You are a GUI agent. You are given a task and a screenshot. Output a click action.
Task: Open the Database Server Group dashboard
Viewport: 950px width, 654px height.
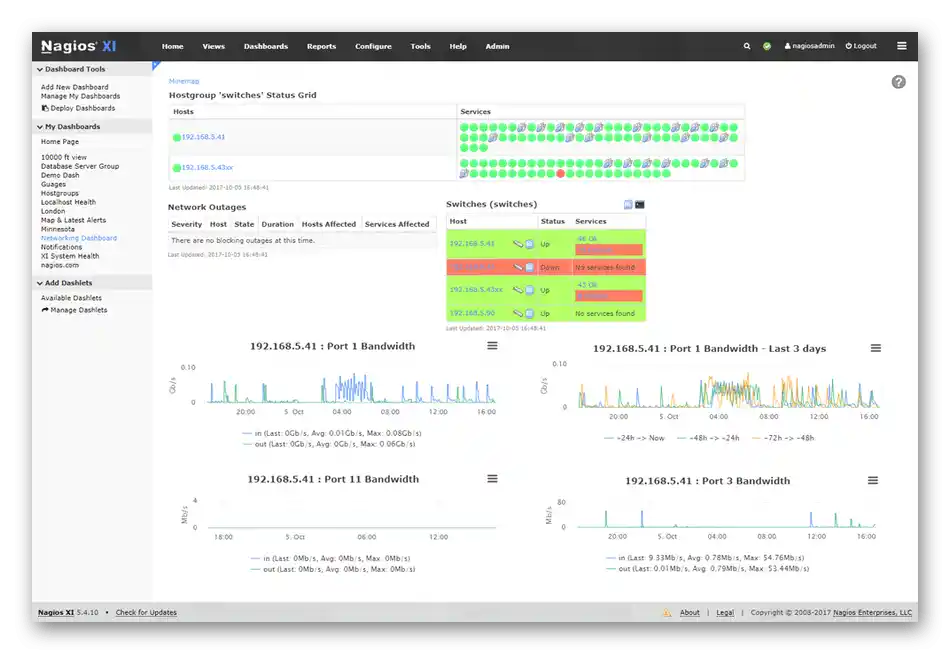coord(80,166)
